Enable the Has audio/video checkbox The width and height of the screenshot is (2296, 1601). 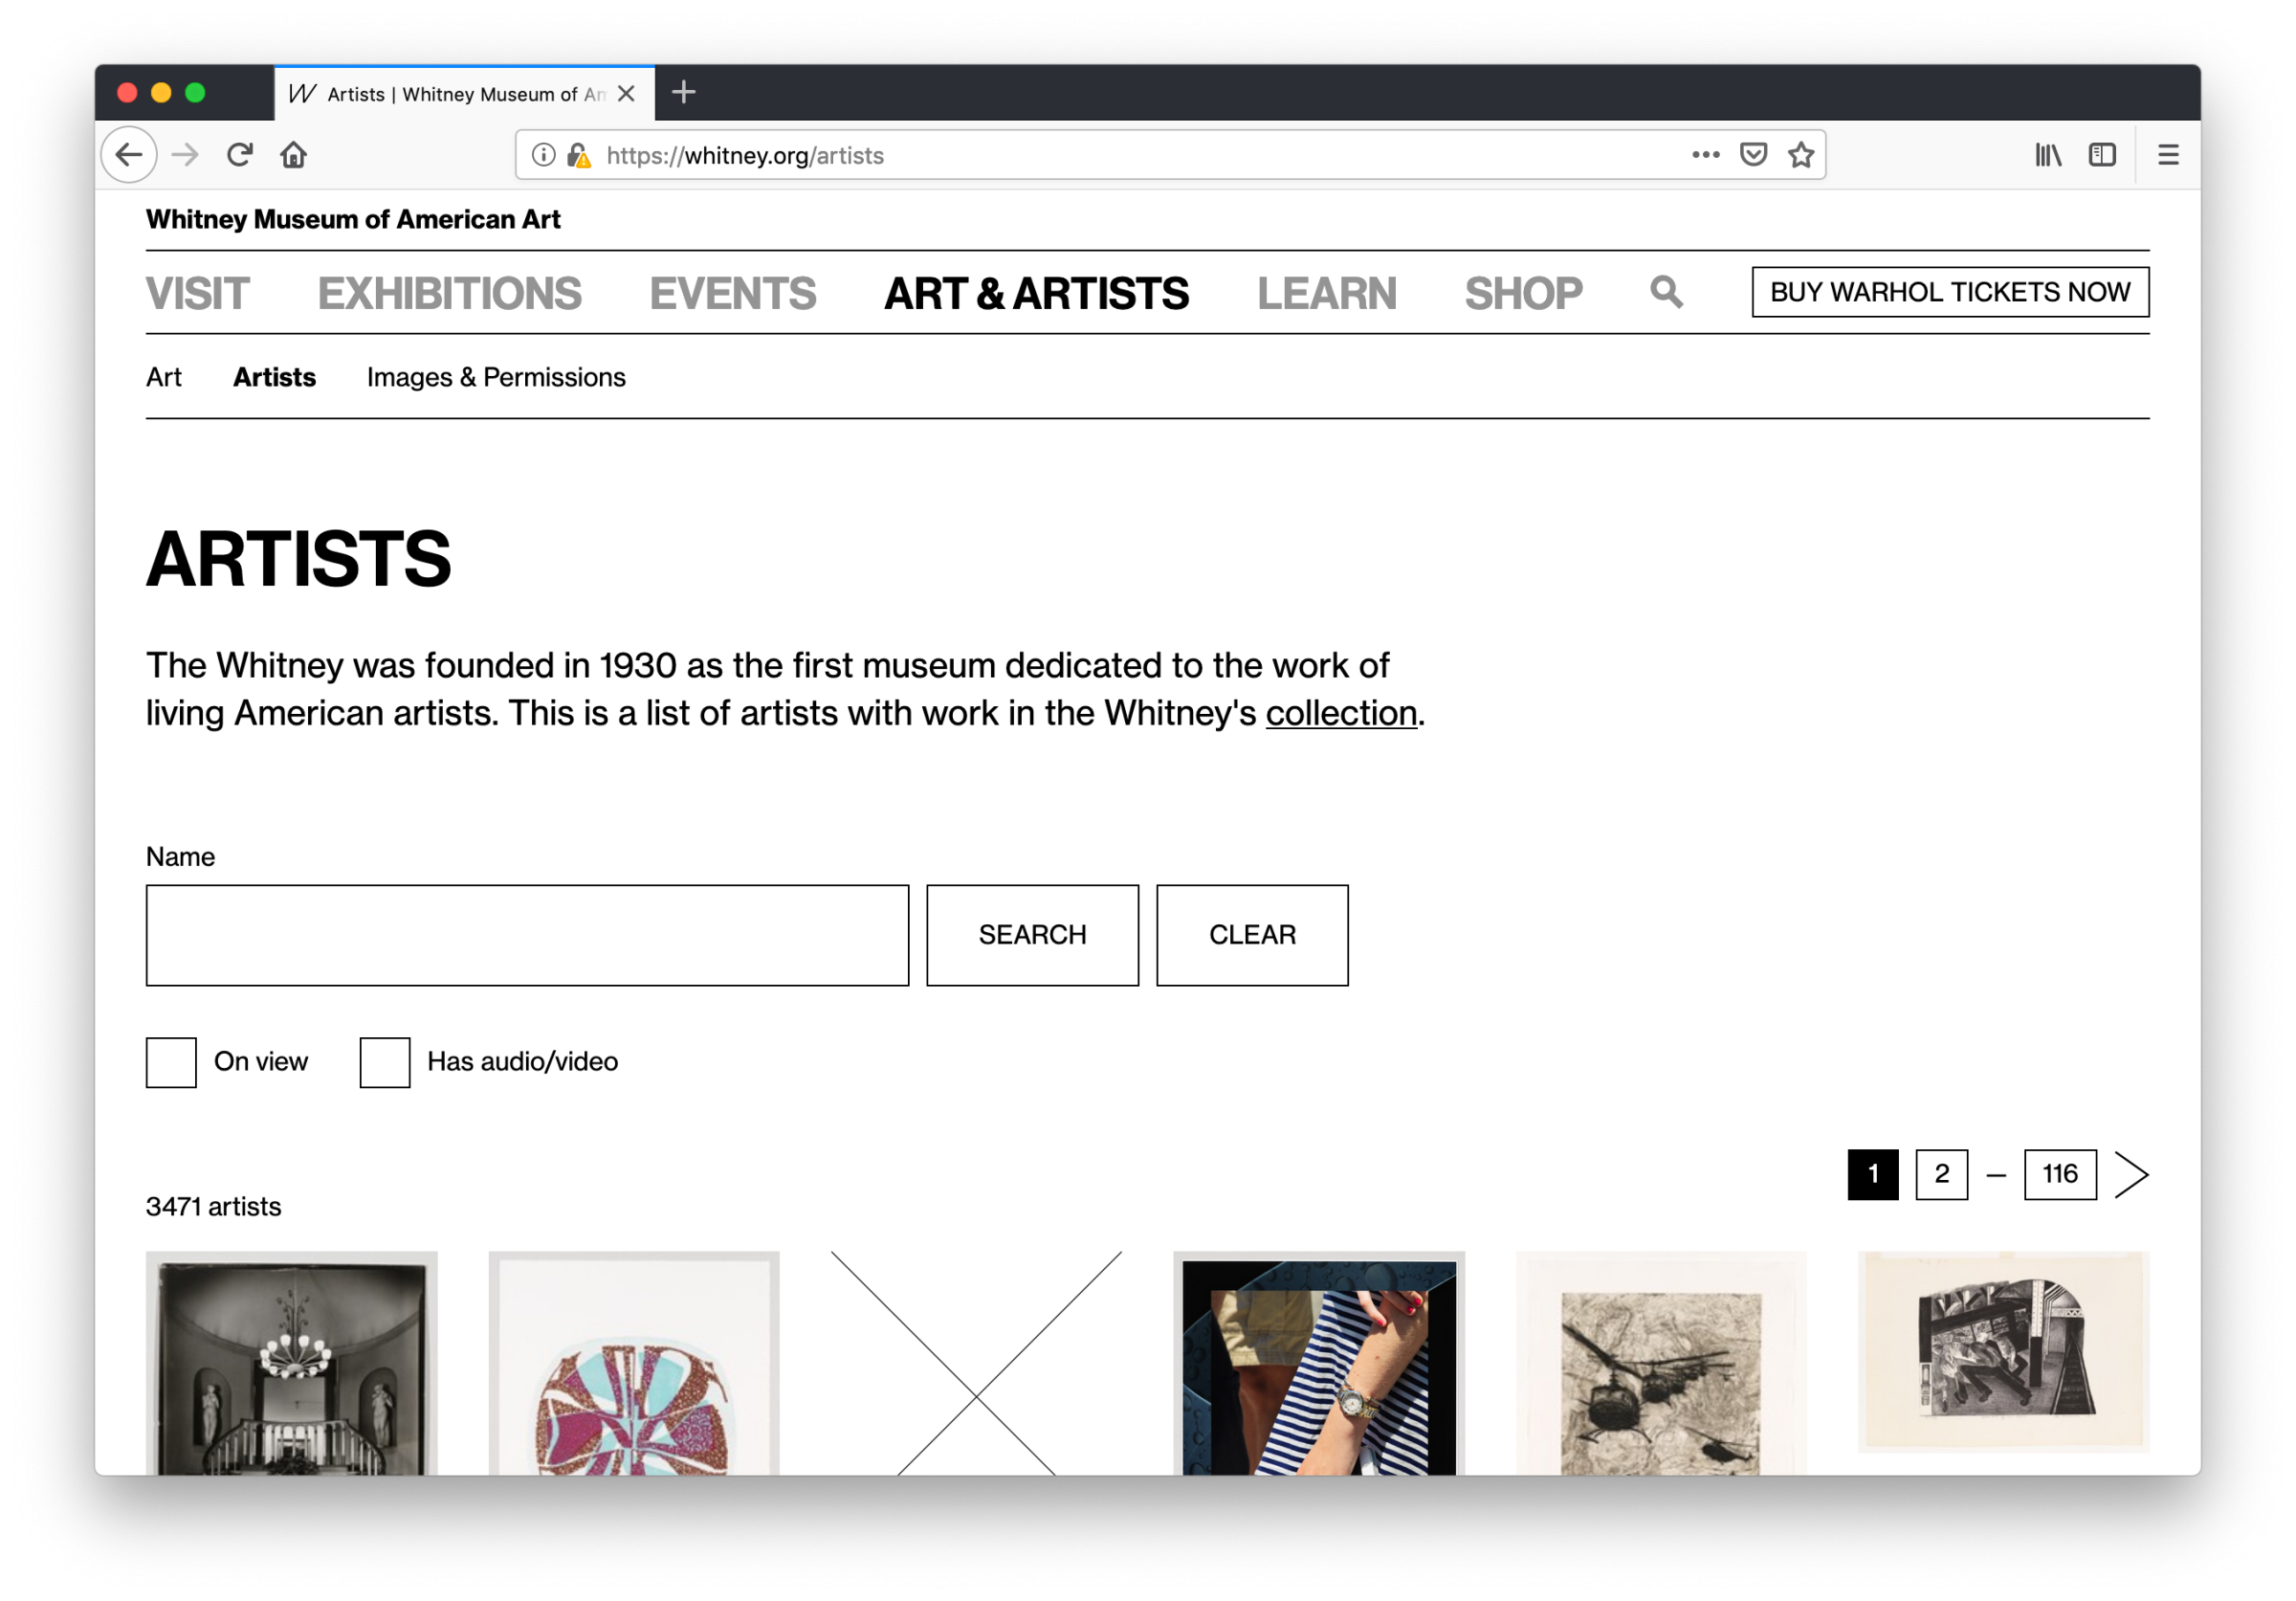pos(382,1059)
